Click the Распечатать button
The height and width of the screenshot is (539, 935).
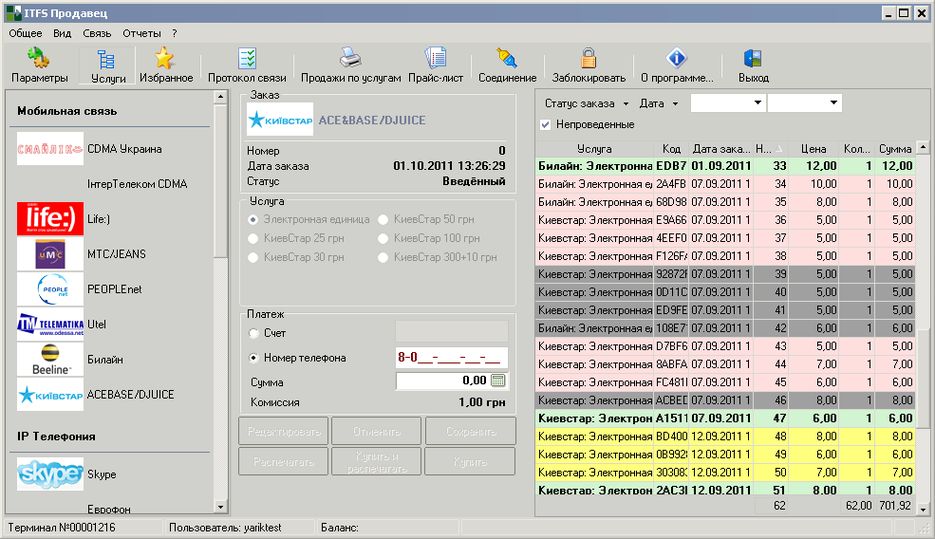click(x=283, y=461)
